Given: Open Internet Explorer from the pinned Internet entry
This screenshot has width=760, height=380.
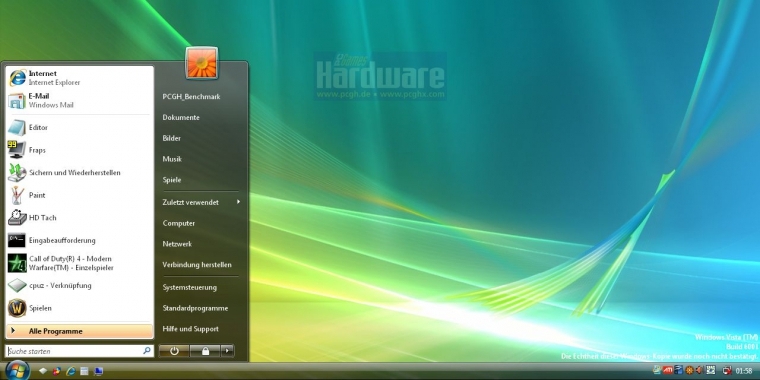Looking at the screenshot, I should [79, 78].
